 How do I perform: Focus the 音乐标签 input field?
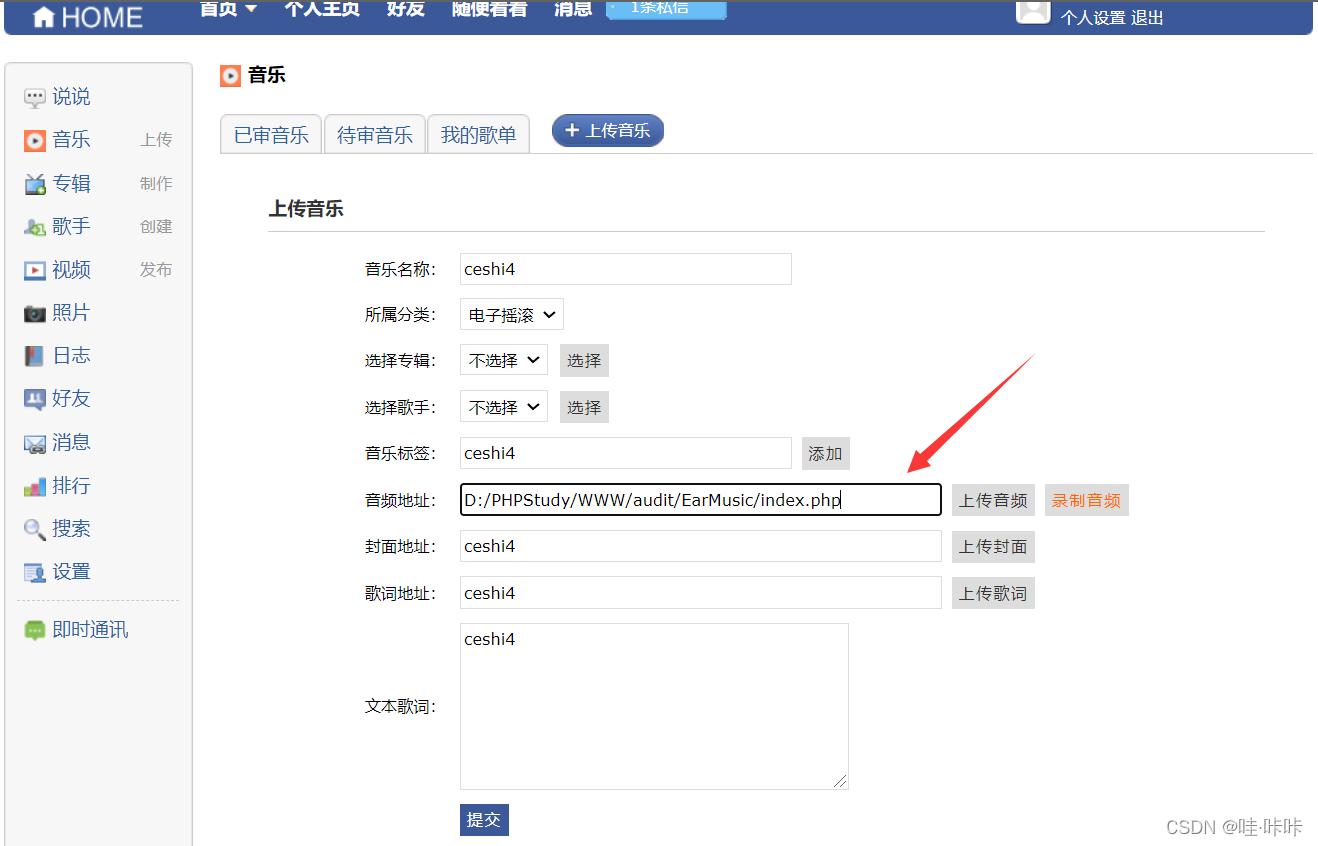coord(626,453)
